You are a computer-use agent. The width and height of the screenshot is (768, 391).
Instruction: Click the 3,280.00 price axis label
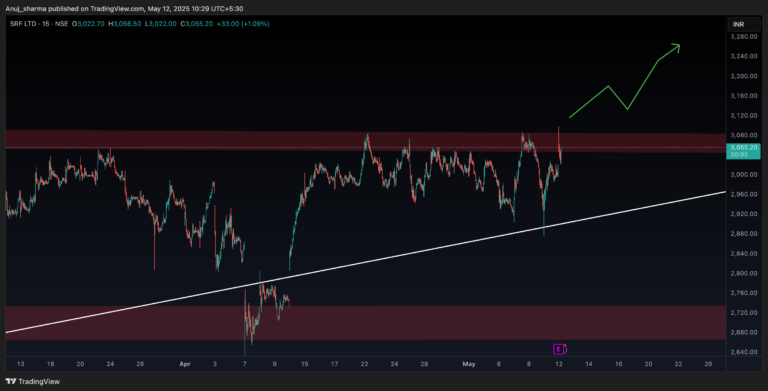744,37
